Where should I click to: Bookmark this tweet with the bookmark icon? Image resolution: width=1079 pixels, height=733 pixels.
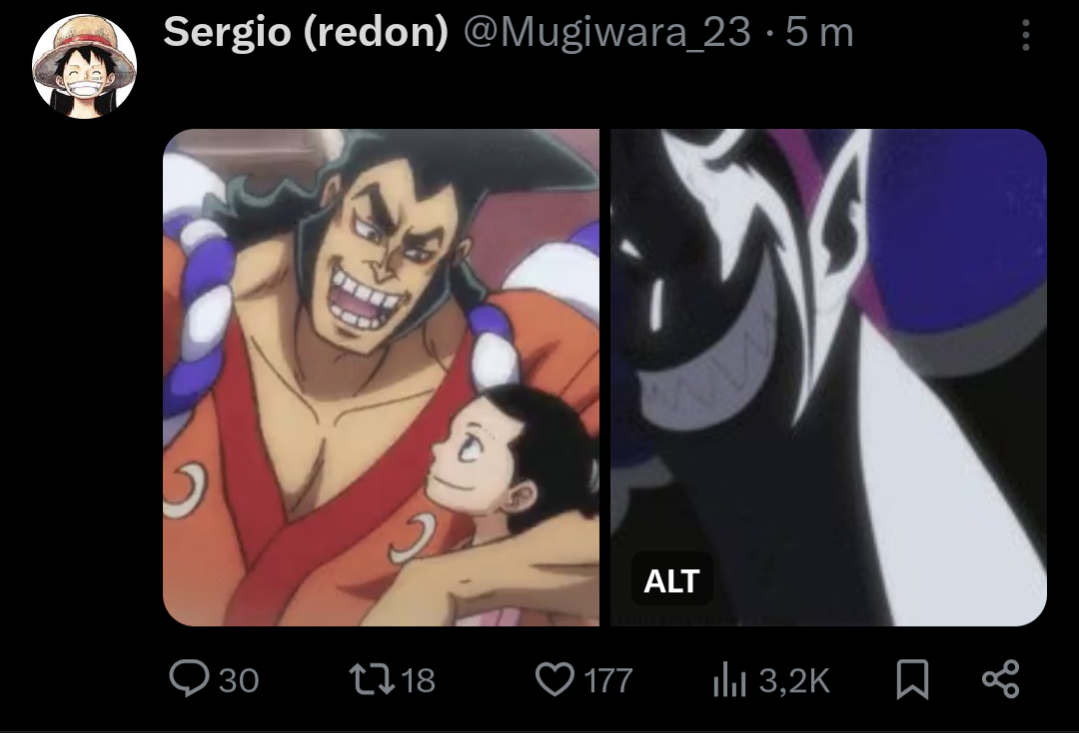click(912, 679)
